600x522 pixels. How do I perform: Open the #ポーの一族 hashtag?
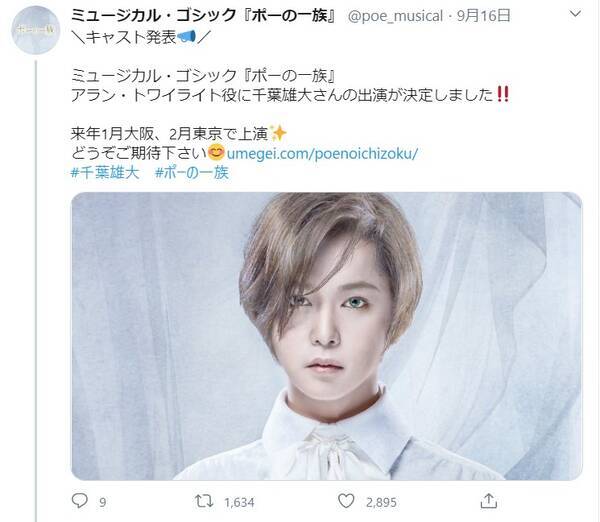(192, 173)
